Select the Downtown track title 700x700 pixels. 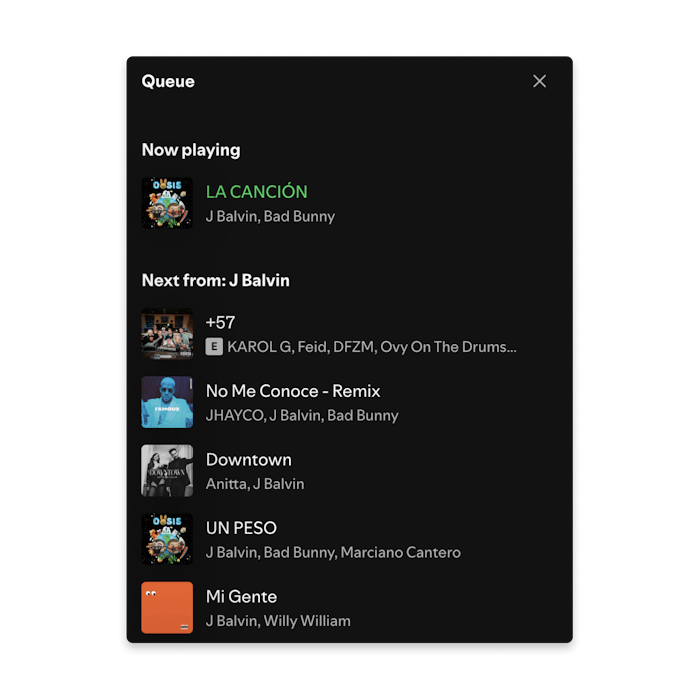pos(249,460)
